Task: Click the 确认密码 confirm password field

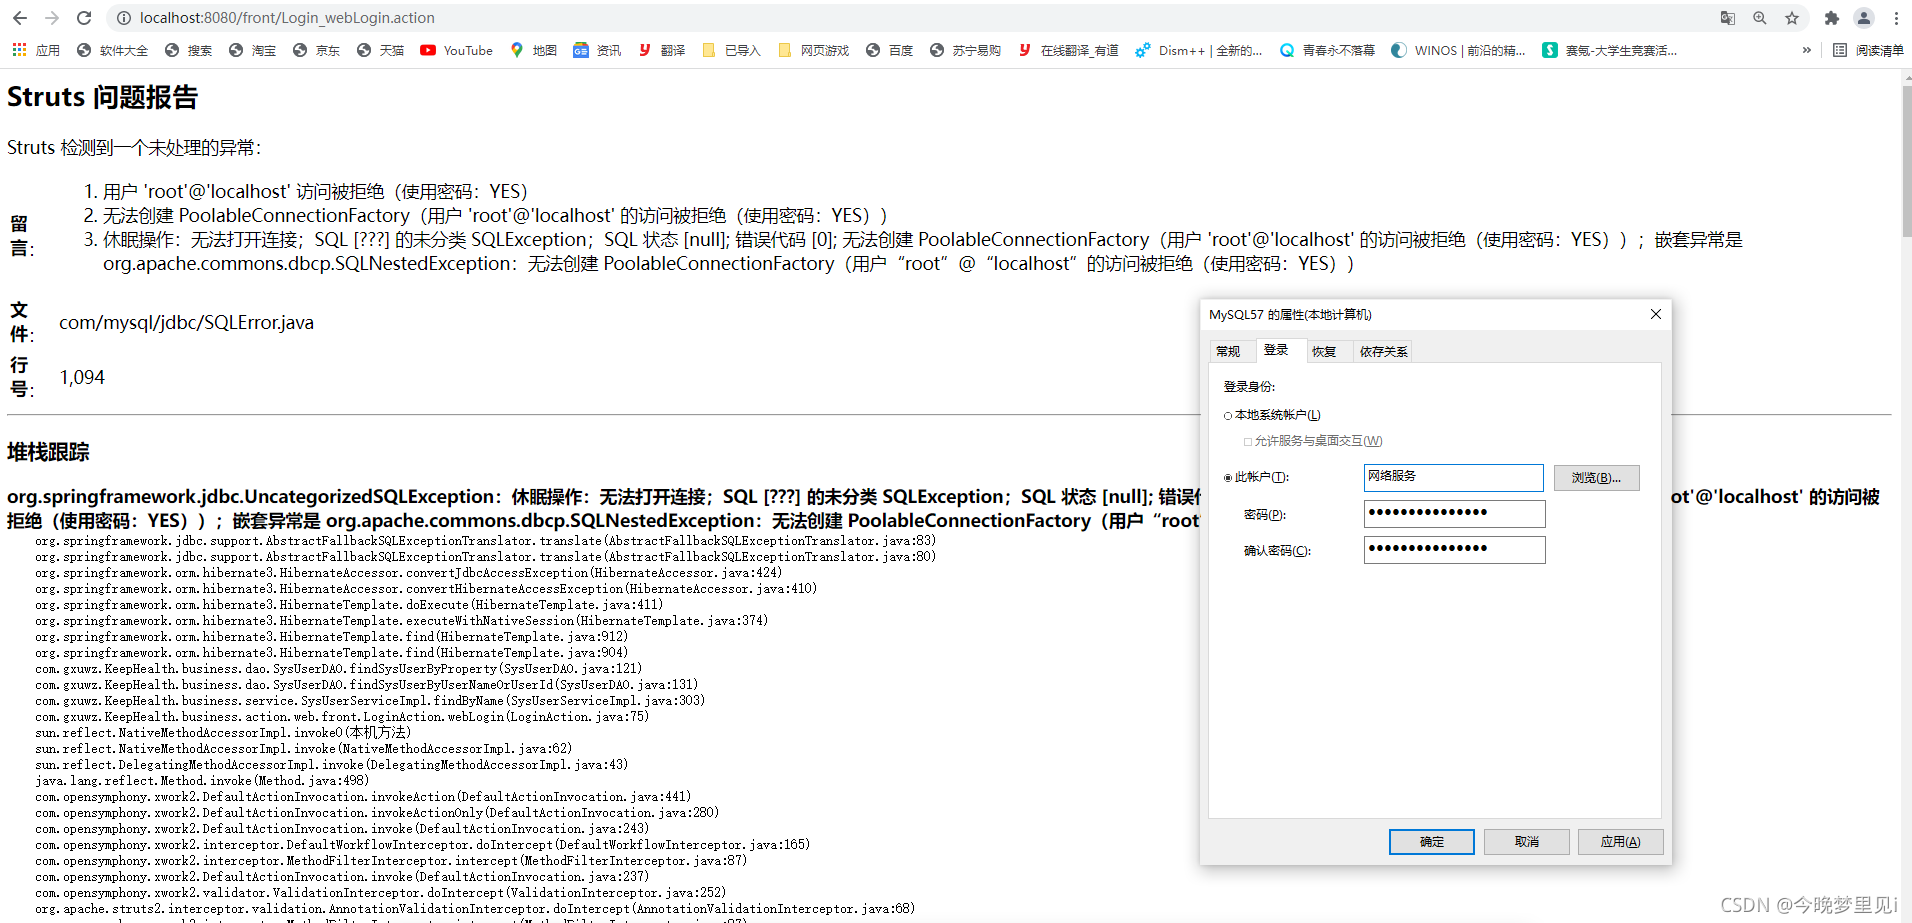Action: point(1454,550)
